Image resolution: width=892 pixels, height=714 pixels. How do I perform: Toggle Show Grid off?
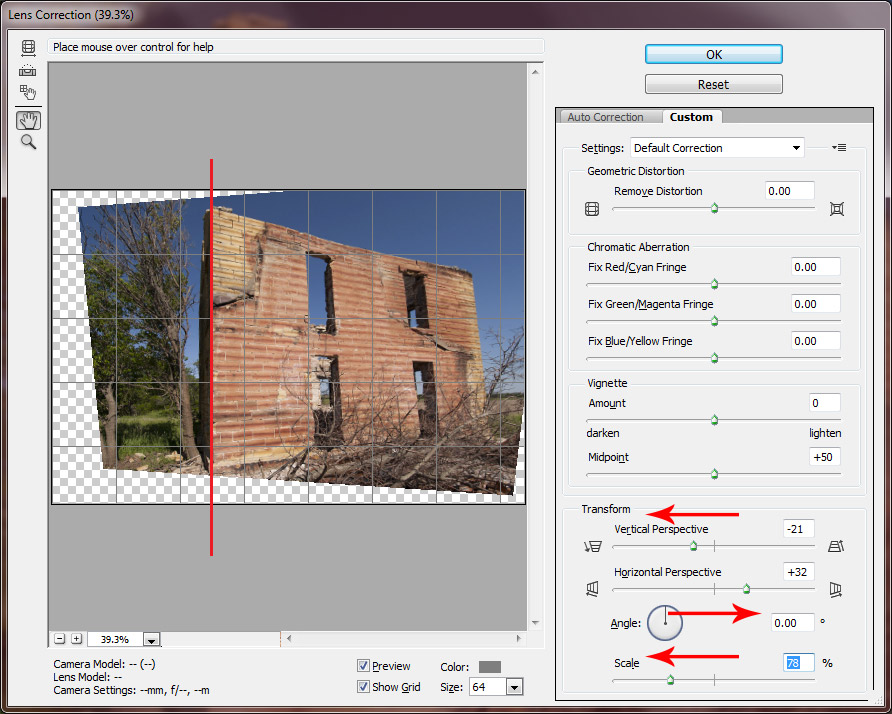click(363, 687)
